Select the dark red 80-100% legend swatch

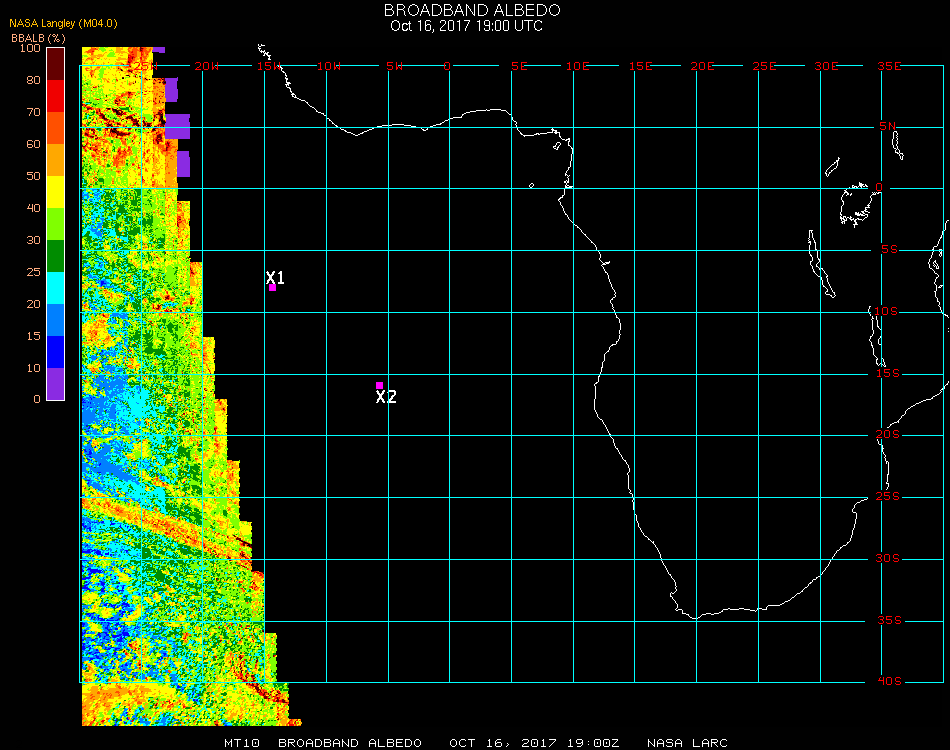click(56, 64)
